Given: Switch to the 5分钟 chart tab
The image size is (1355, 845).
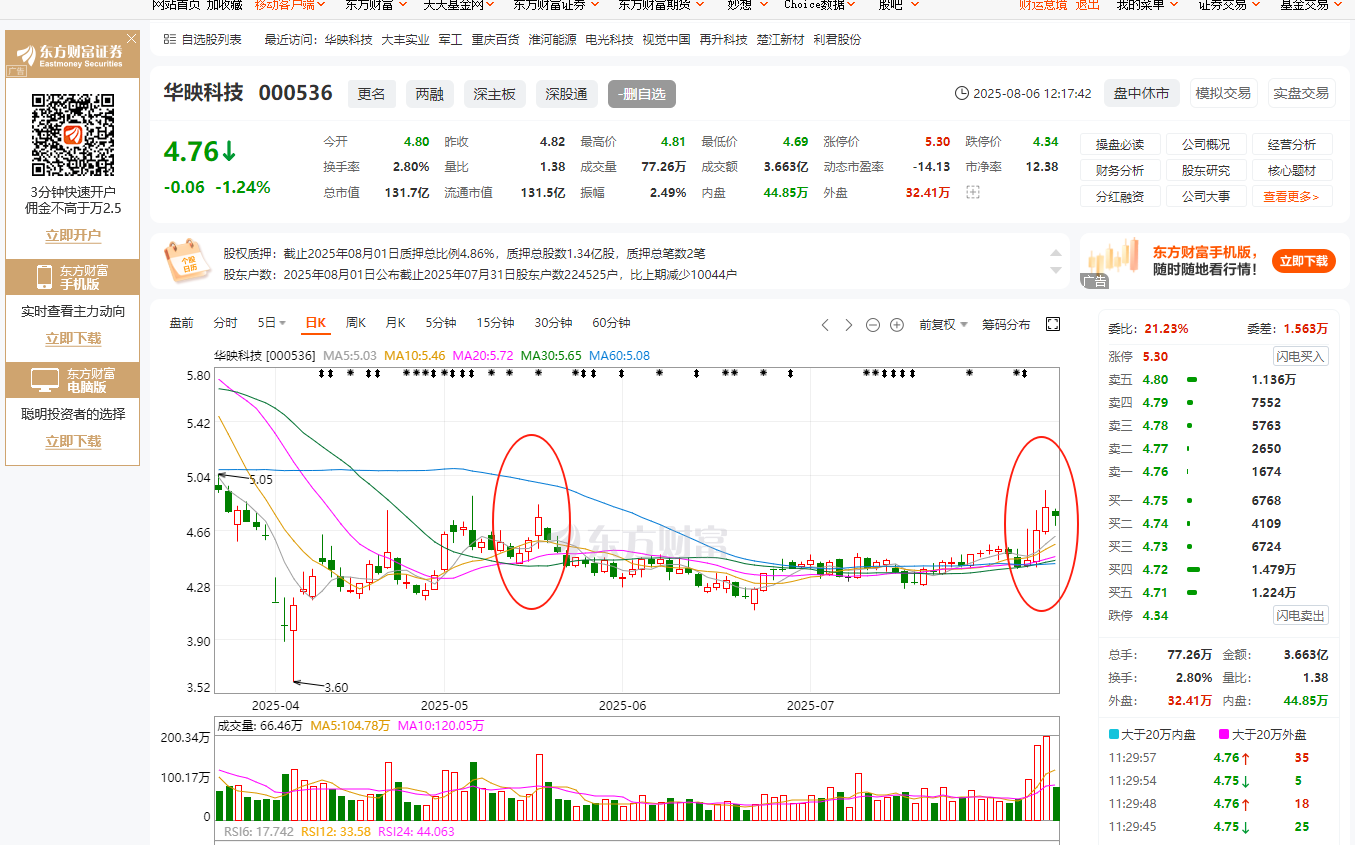Looking at the screenshot, I should [441, 323].
